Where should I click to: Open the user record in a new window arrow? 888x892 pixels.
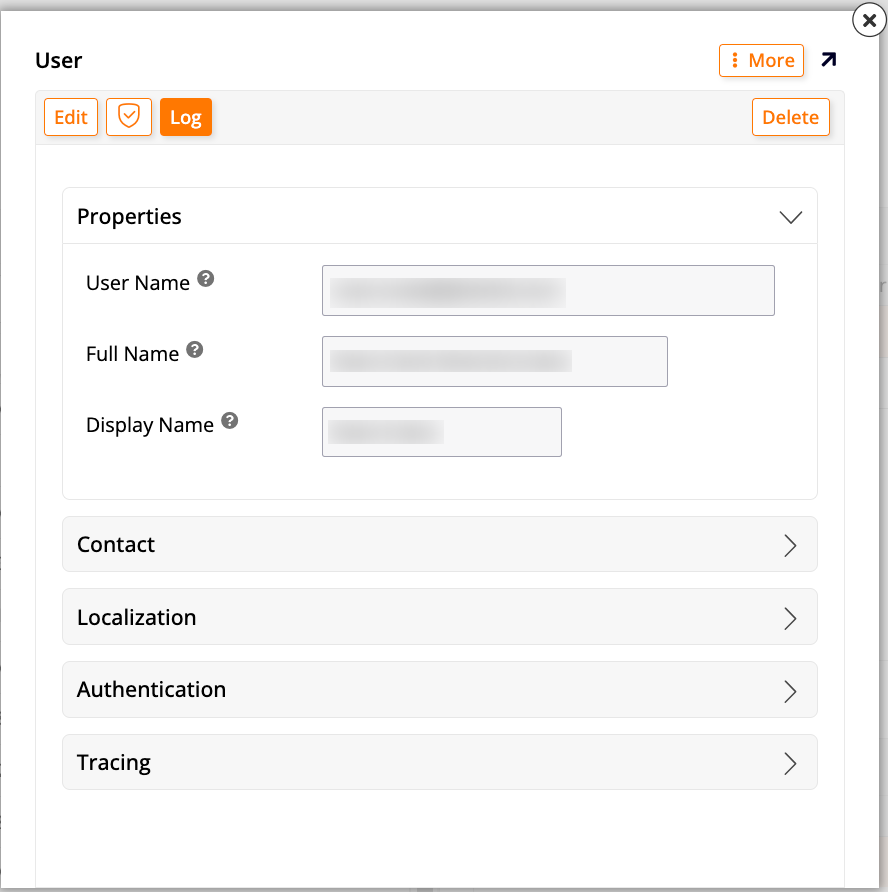pos(828,60)
